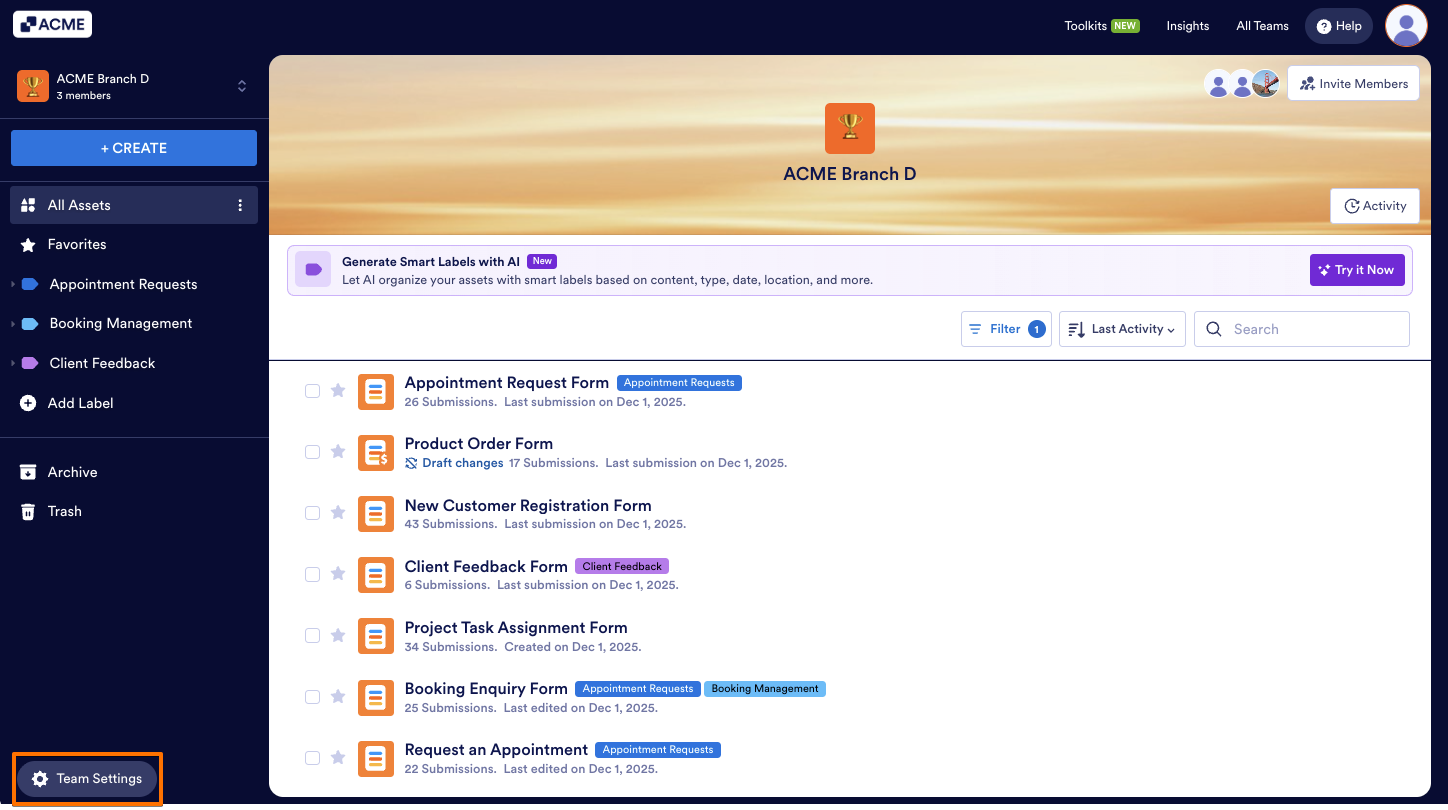Open Trash in the sidebar
The width and height of the screenshot is (1448, 810).
point(134,511)
